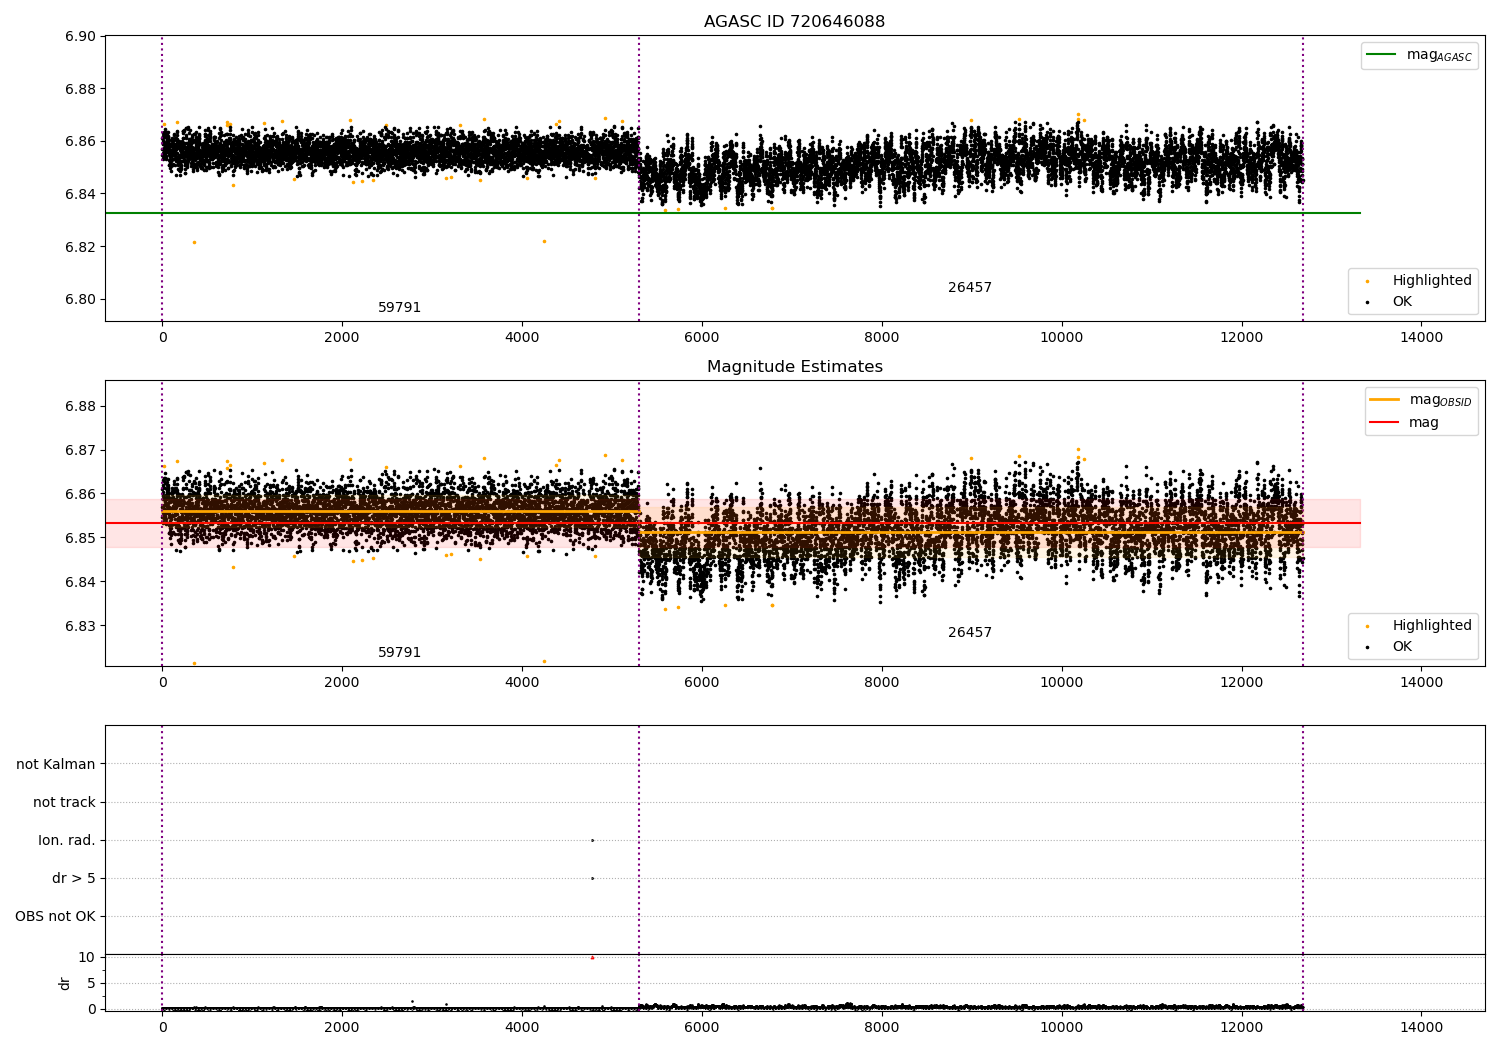The height and width of the screenshot is (1050, 1500).
Task: Click the 6.90 y-tick in top plot
Action: [x=81, y=37]
